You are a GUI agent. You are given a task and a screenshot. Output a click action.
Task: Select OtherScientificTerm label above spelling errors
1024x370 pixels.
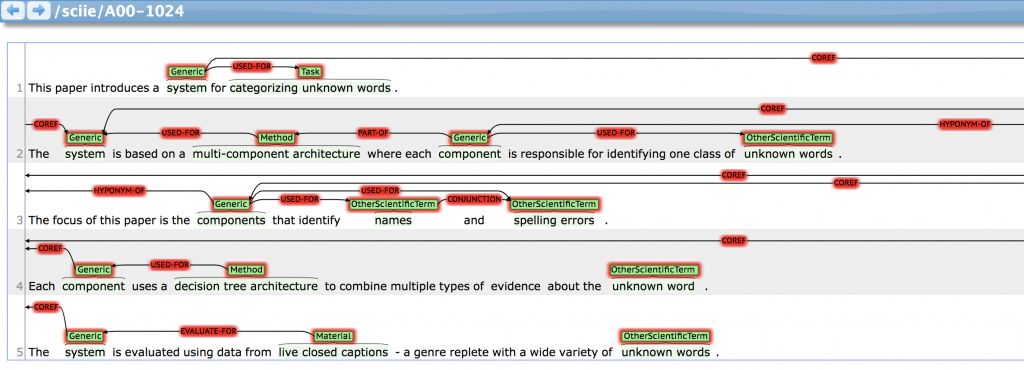pos(554,204)
